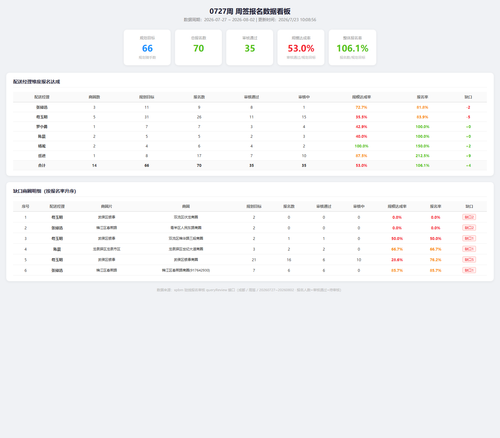Image resolution: width=500 pixels, height=438 pixels.
Task: Select the green 106.1% summary card
Action: coord(352,47)
